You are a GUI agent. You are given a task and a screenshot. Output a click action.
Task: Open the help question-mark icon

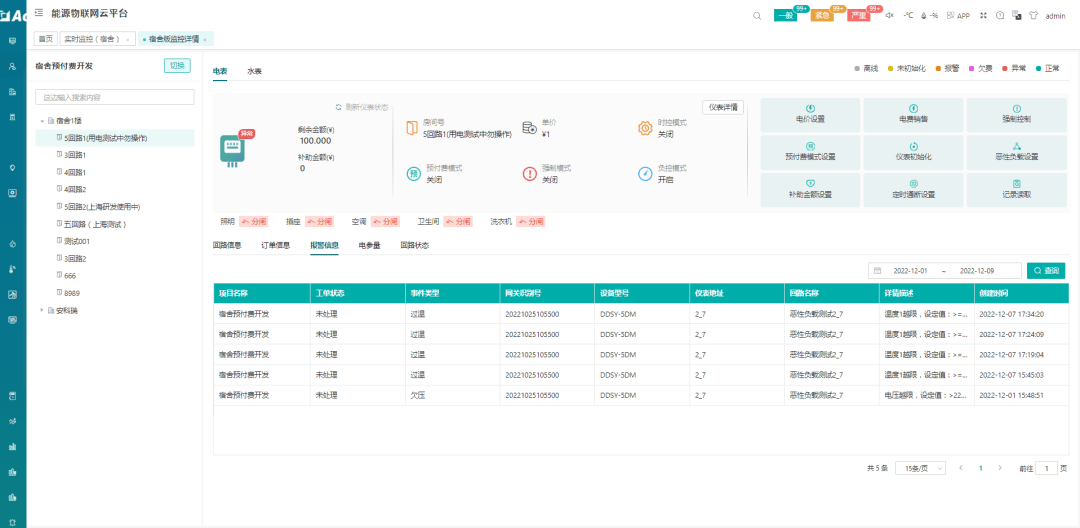coord(1000,15)
